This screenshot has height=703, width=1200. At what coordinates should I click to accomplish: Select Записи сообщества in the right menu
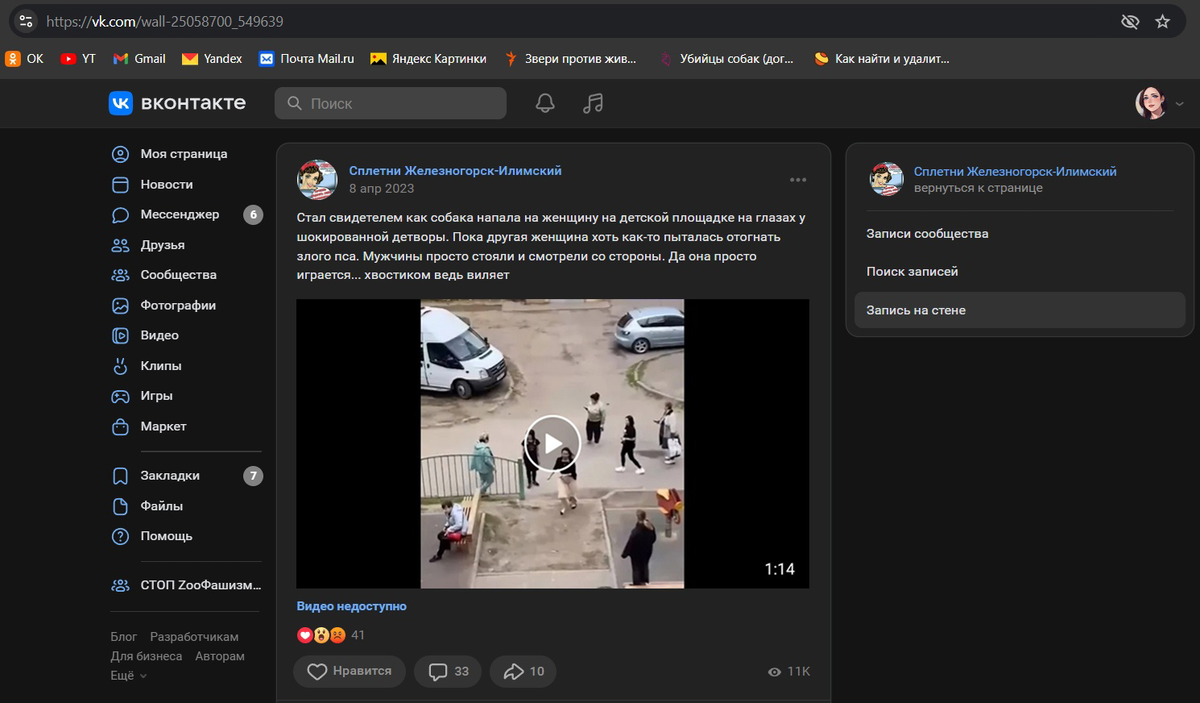coord(1020,234)
